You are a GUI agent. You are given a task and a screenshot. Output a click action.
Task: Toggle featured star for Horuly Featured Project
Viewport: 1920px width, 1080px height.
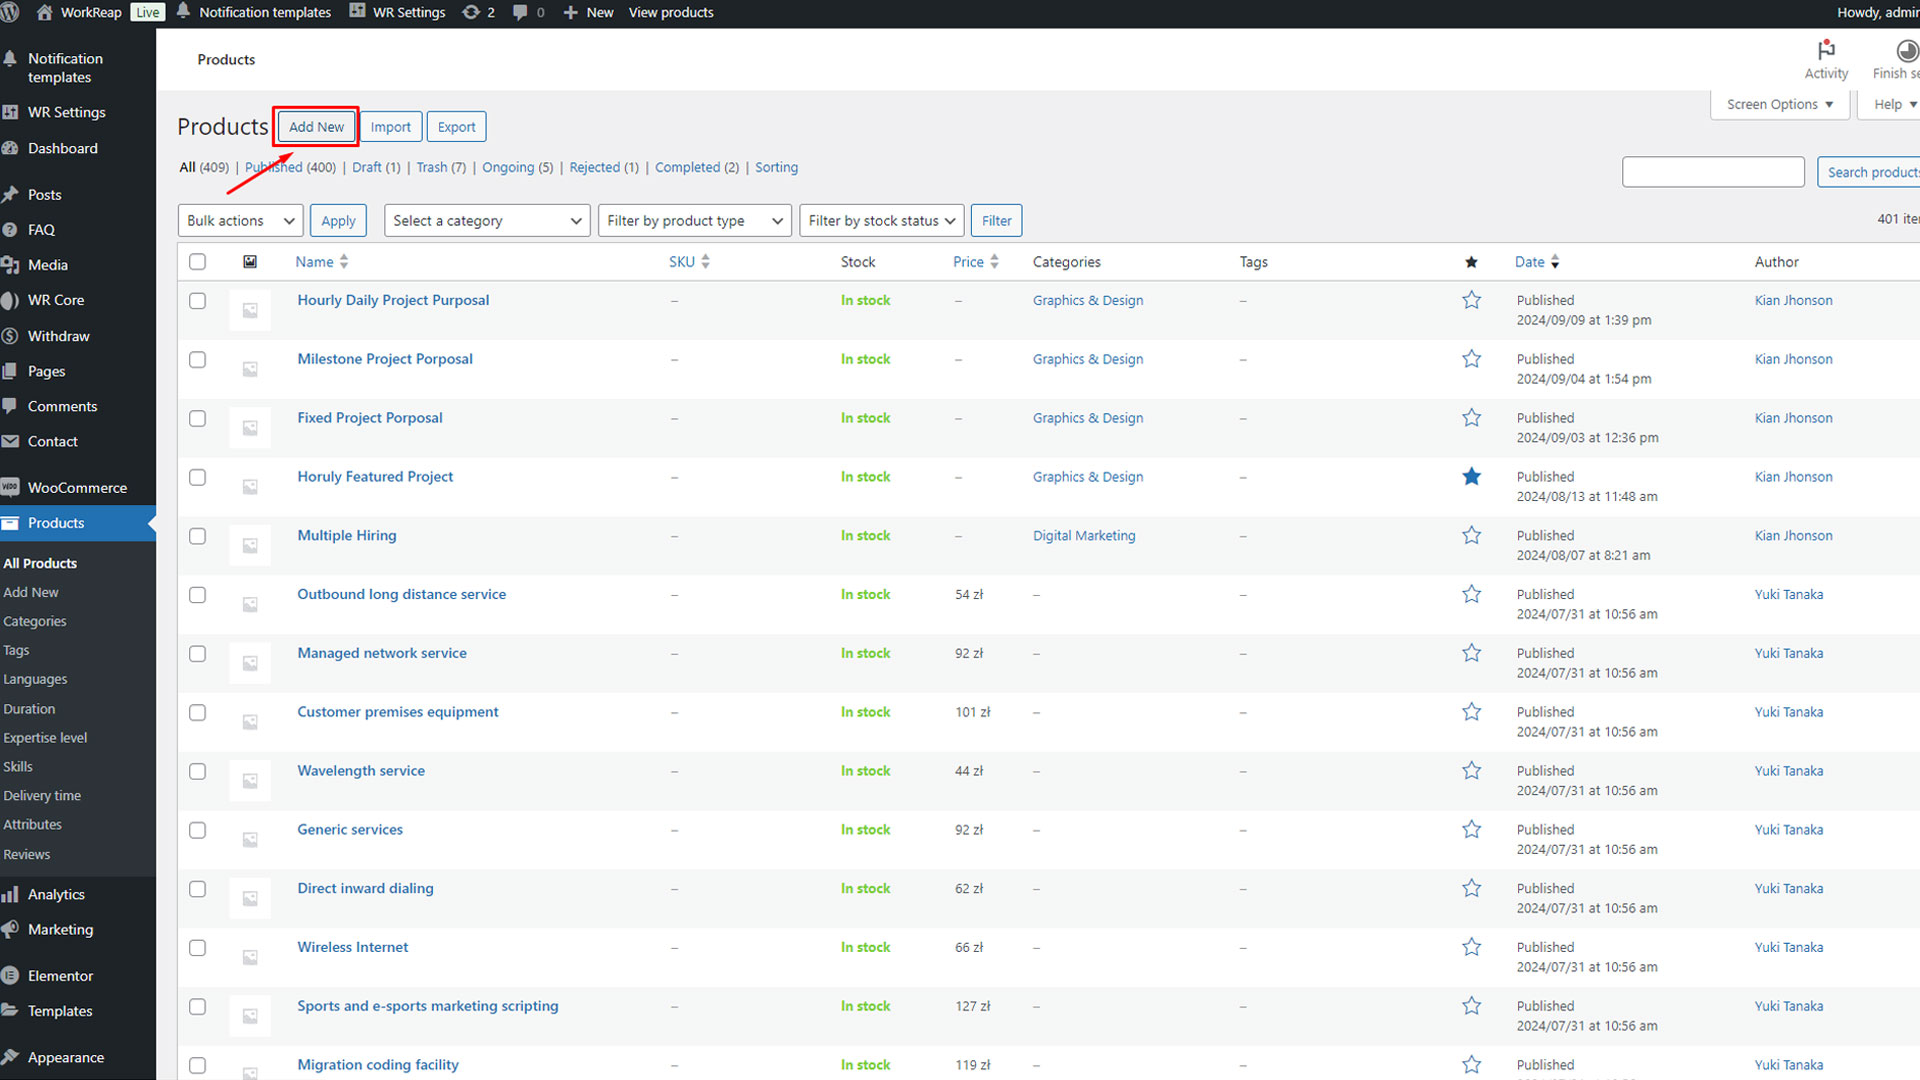[x=1471, y=477]
